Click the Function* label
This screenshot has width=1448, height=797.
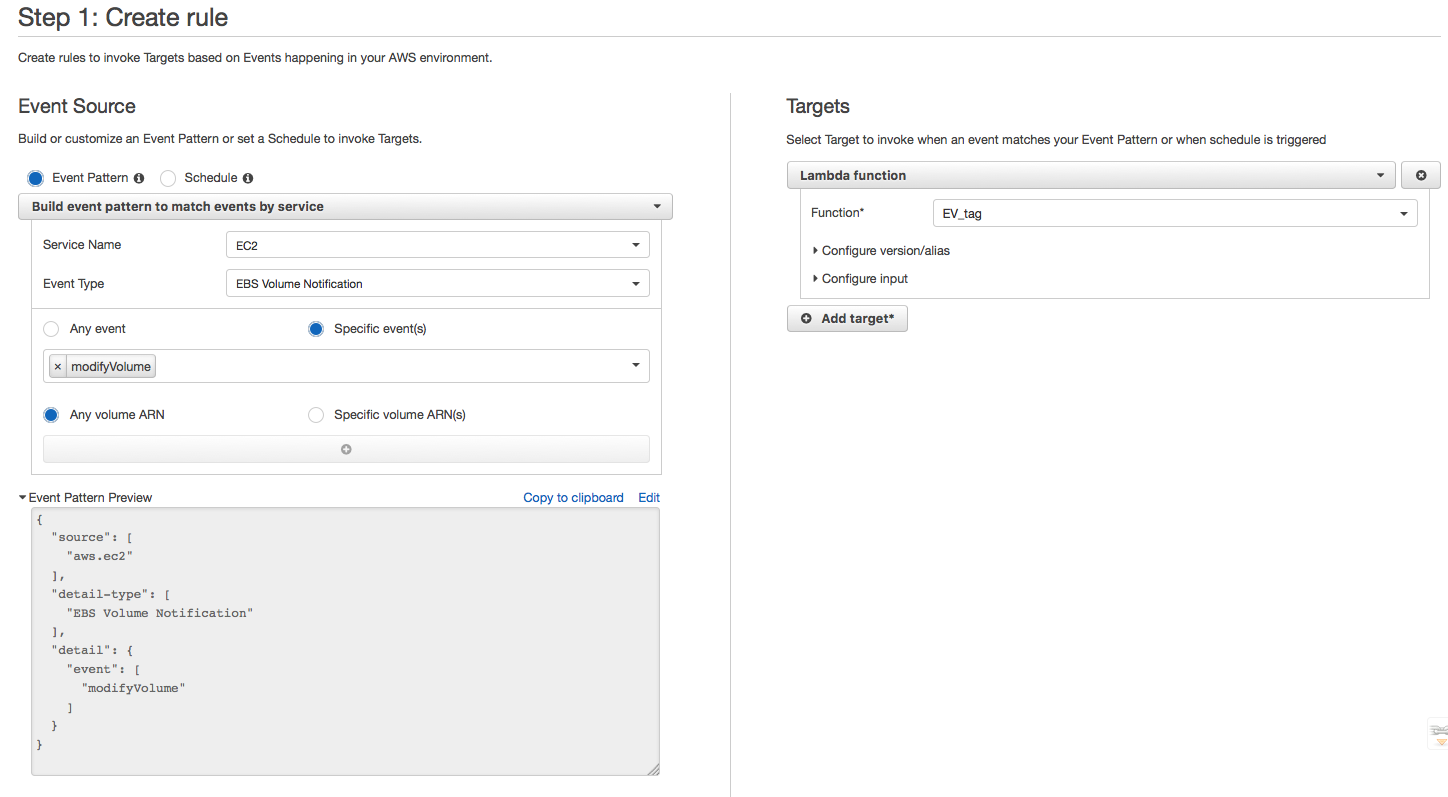[x=837, y=213]
